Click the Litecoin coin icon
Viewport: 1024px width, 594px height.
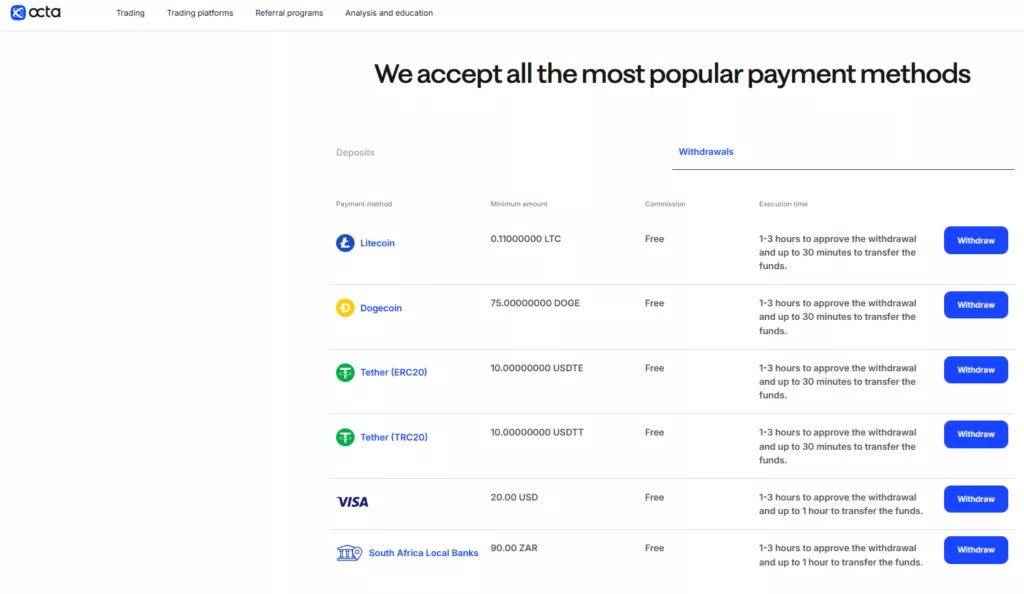click(345, 243)
